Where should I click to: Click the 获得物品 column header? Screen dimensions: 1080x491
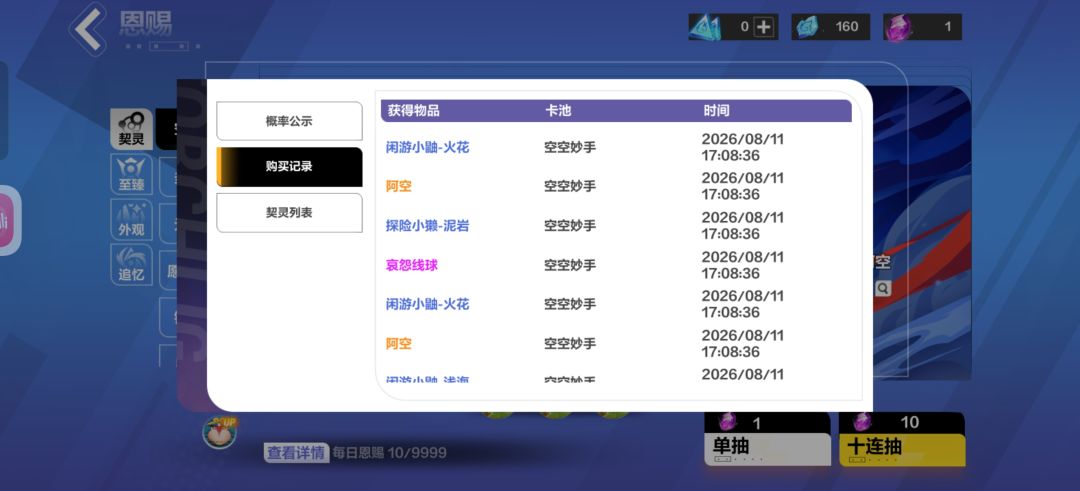pyautogui.click(x=413, y=111)
